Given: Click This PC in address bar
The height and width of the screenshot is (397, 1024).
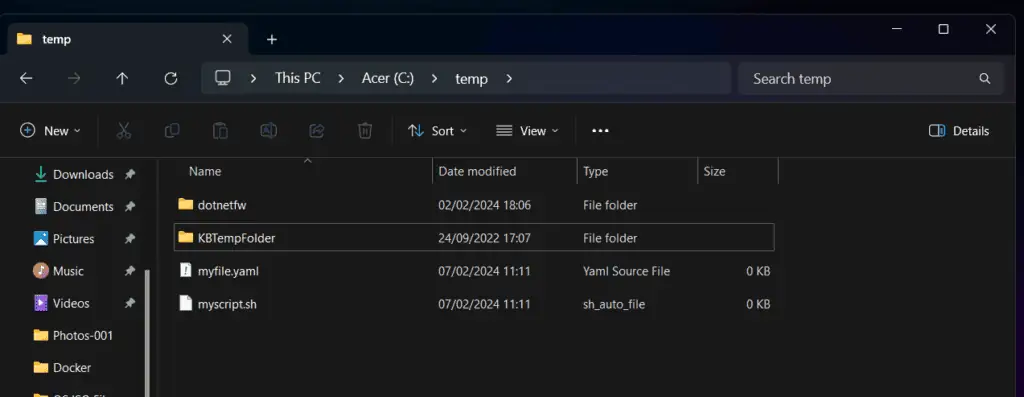Looking at the screenshot, I should [298, 78].
